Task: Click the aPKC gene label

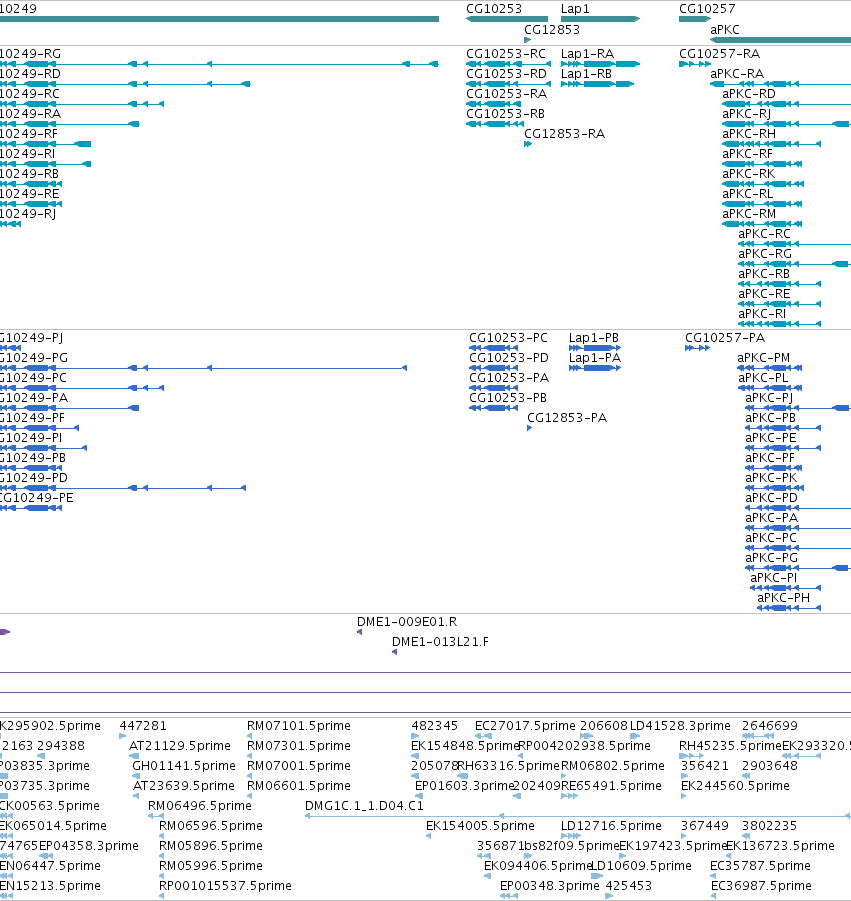Action: 725,29
